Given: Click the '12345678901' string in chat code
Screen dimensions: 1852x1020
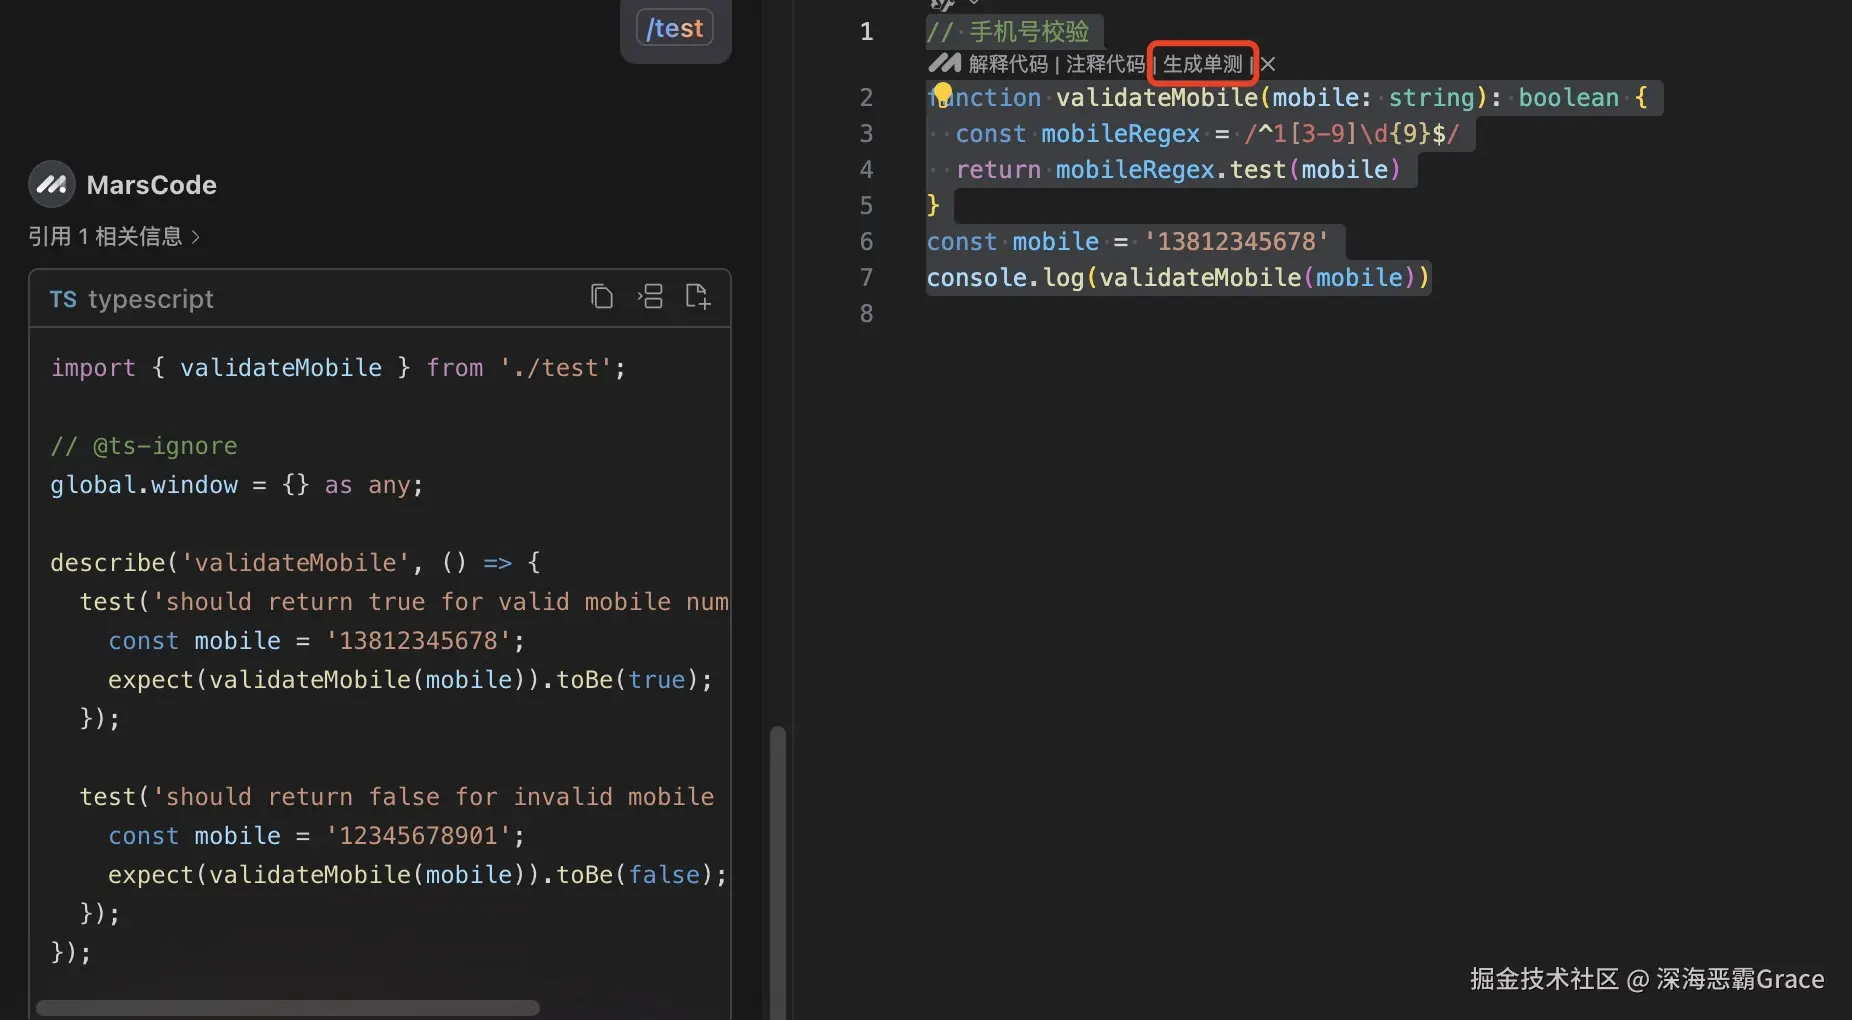Looking at the screenshot, I should [x=418, y=836].
